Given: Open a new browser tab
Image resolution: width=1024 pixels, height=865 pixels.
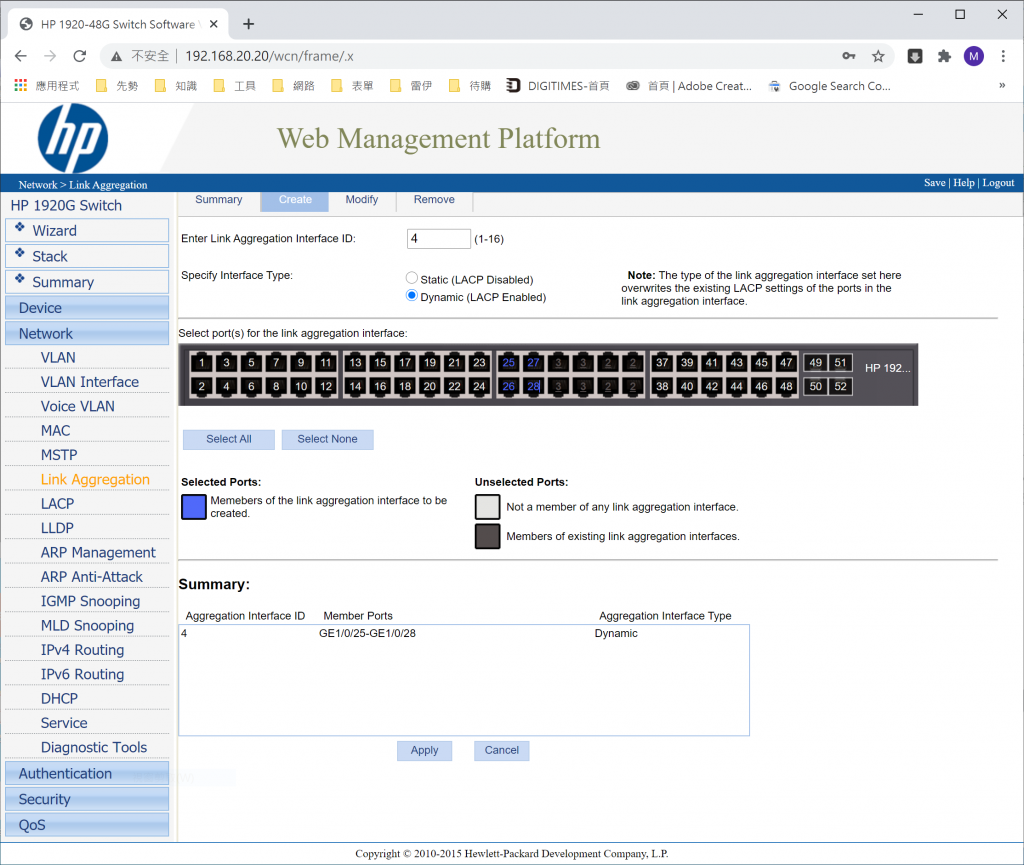Looking at the screenshot, I should click(248, 24).
